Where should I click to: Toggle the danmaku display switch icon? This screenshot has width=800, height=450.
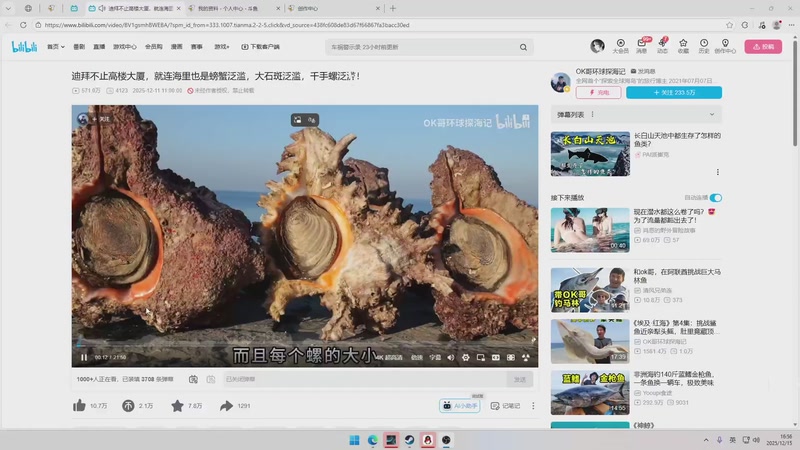pyautogui.click(x=193, y=379)
